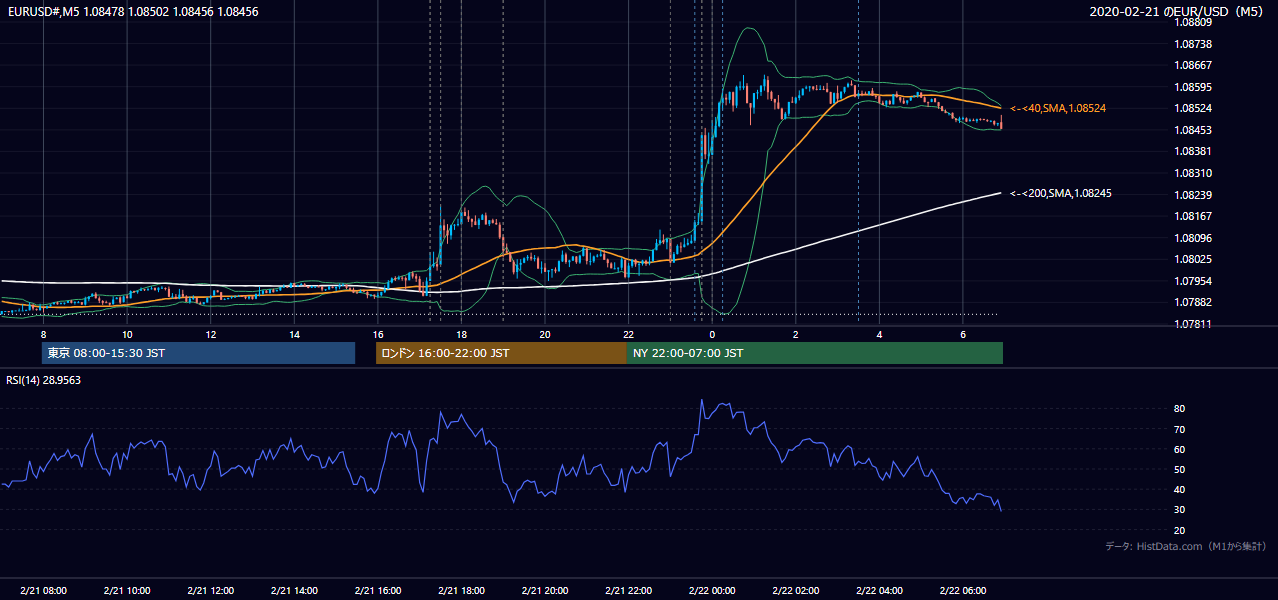Click the bottom date label '2/21 12:00'
The height and width of the screenshot is (600, 1278).
pyautogui.click(x=210, y=590)
